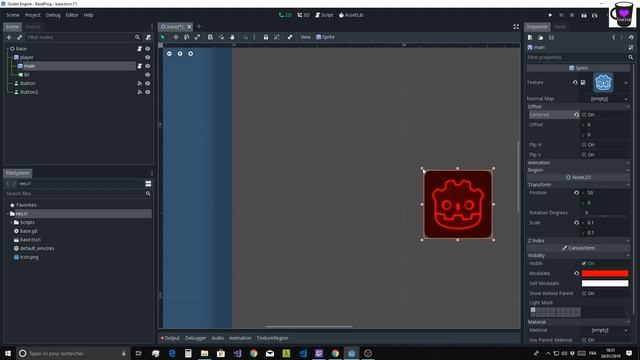Viewport: 640px width, 360px height.
Task: Open the Output bottom panel
Action: click(x=170, y=338)
